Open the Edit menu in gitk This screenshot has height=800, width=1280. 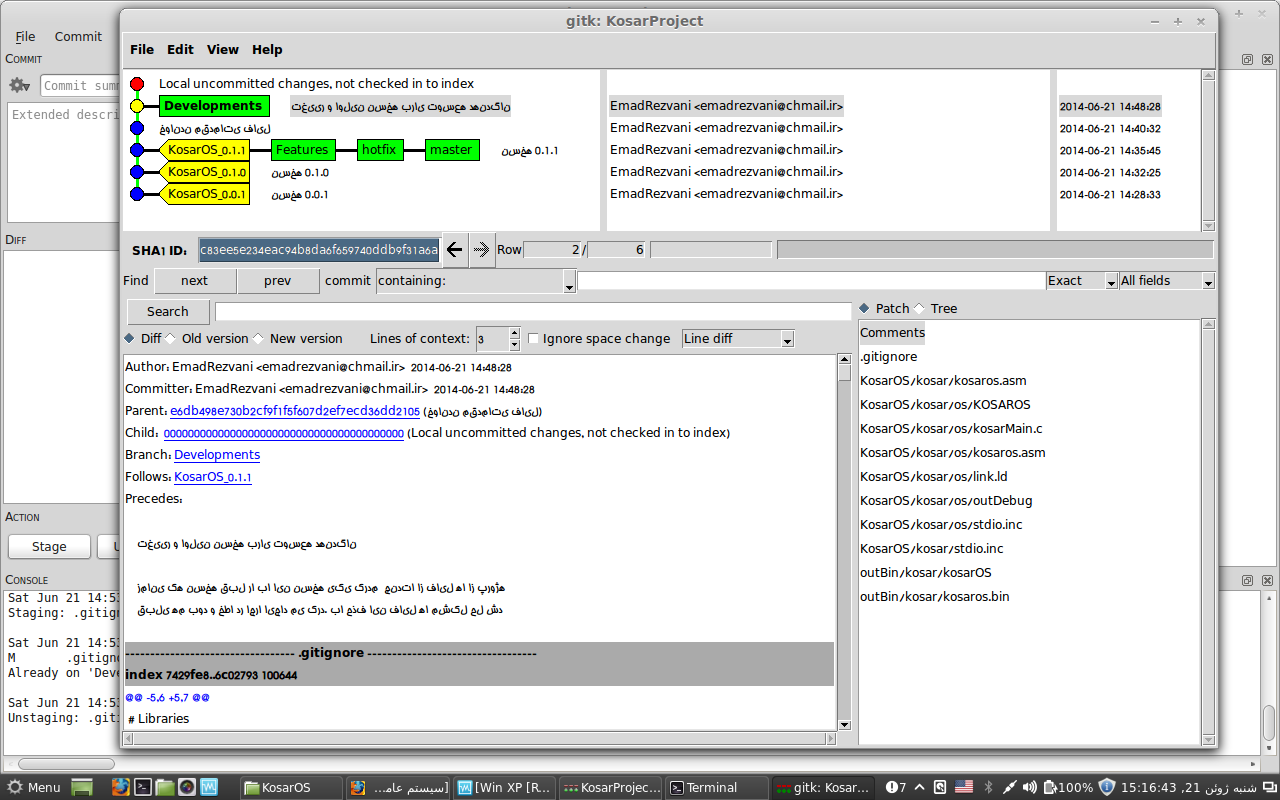pos(180,49)
